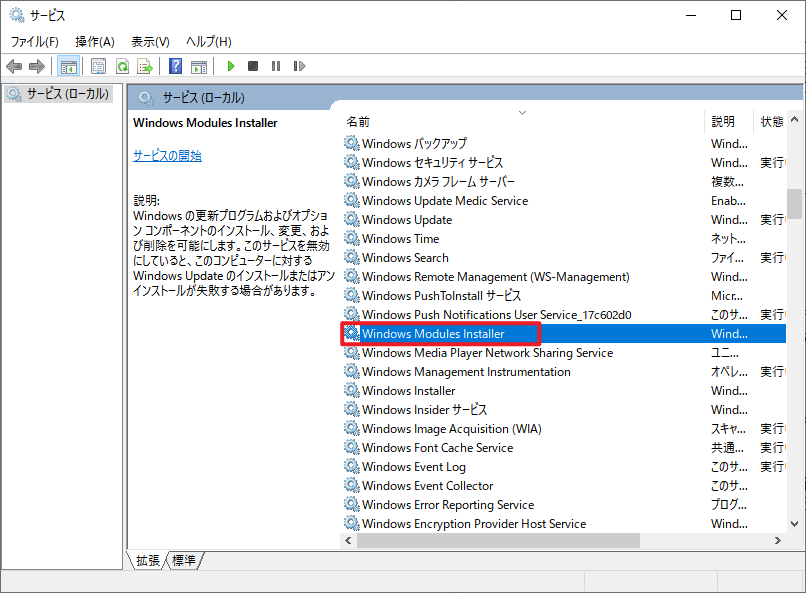Click gear icon beside Windows Update

coord(352,219)
